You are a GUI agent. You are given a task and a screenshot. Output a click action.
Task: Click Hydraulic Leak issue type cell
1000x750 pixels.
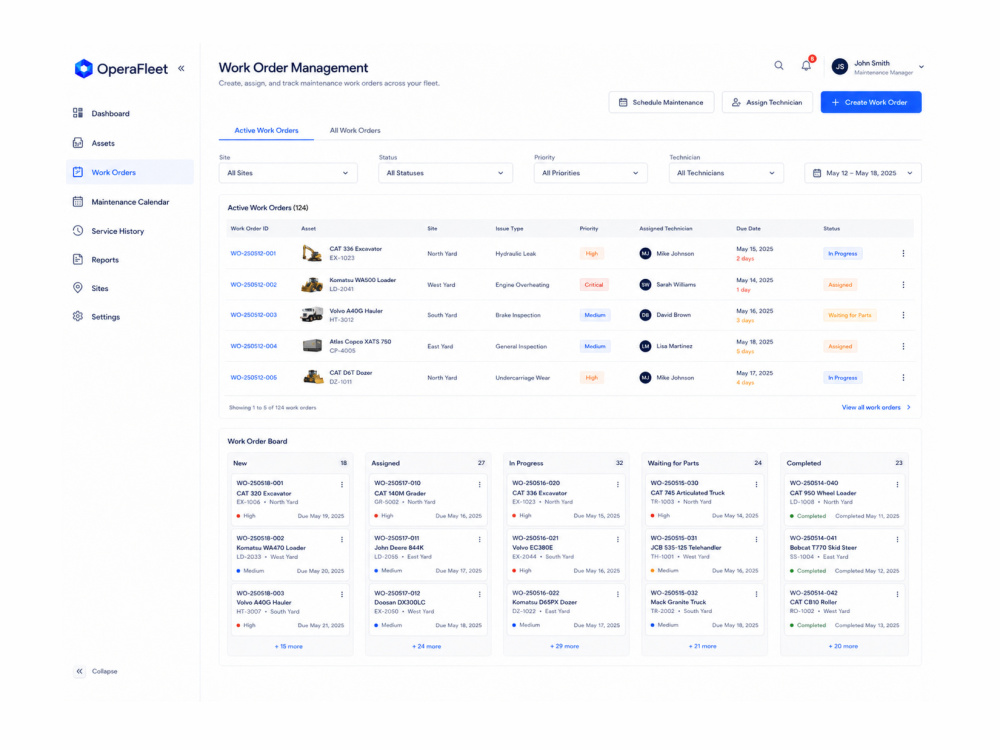pos(515,253)
